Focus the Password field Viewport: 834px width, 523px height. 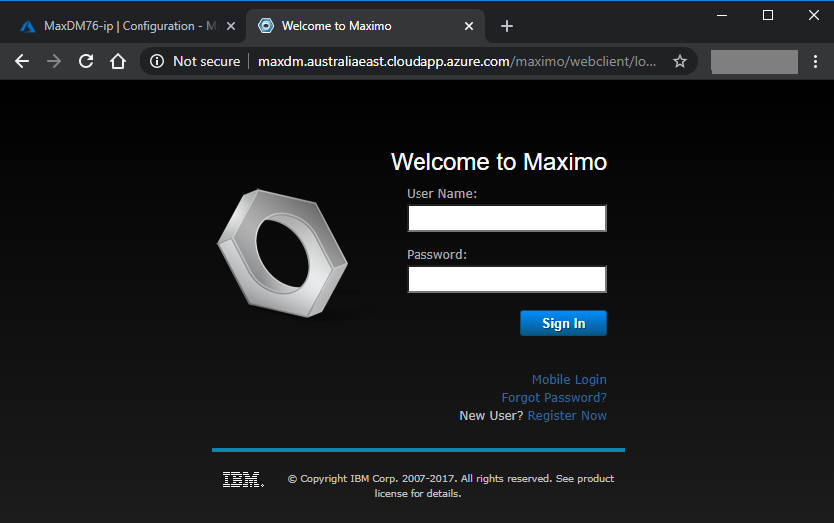507,279
